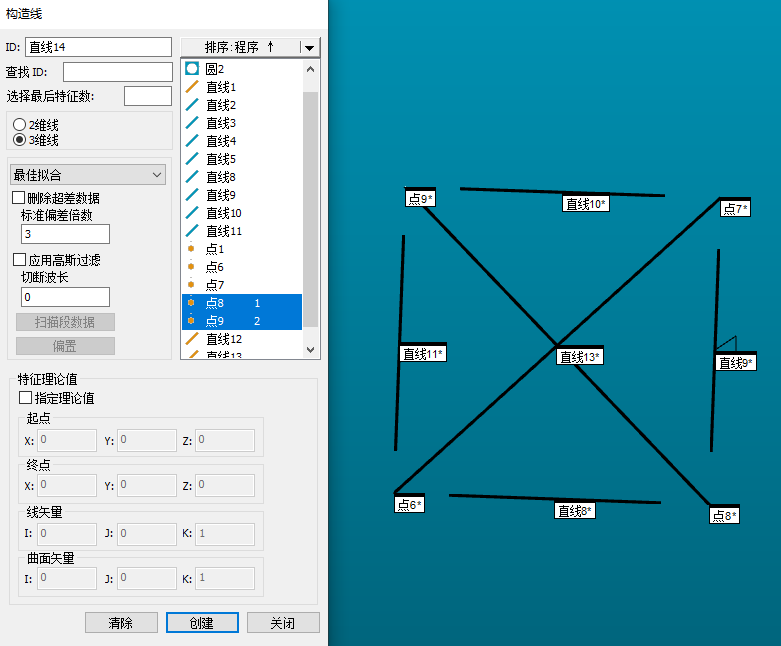The width and height of the screenshot is (781, 646).
Task: Click the 排序:程序 sort button
Action: click(240, 47)
